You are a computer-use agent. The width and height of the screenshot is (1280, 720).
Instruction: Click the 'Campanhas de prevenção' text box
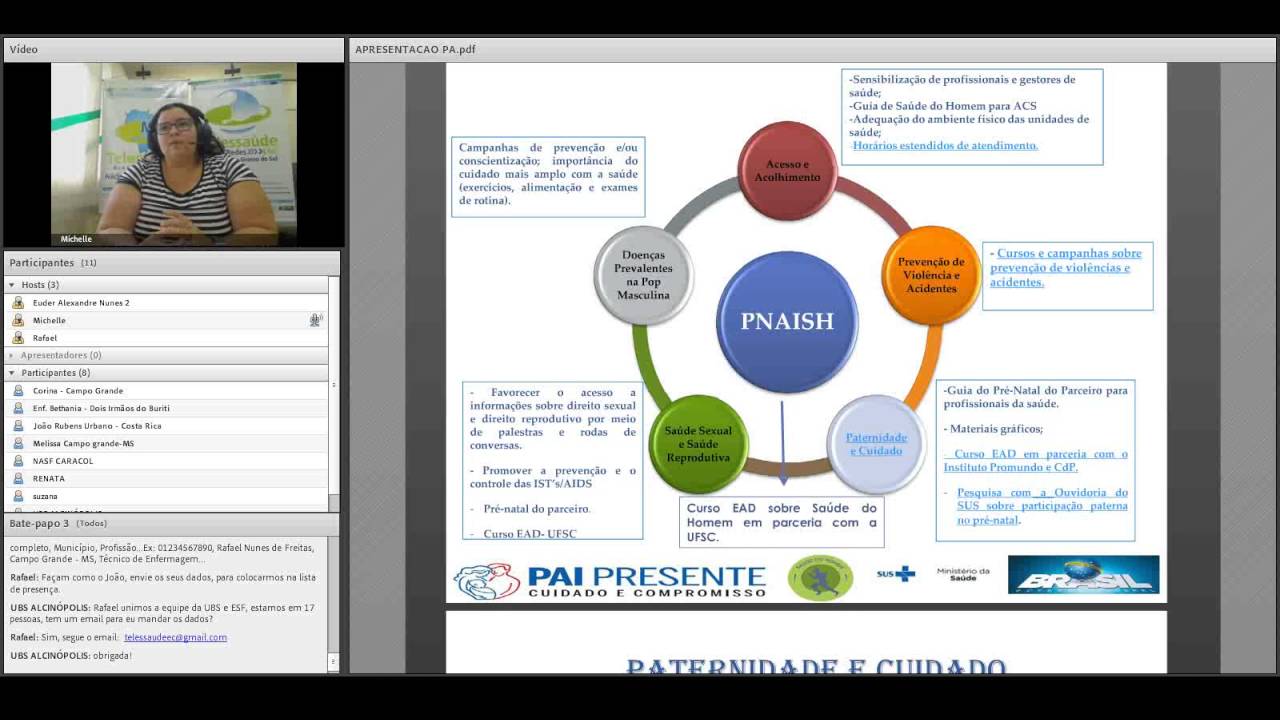coord(548,176)
